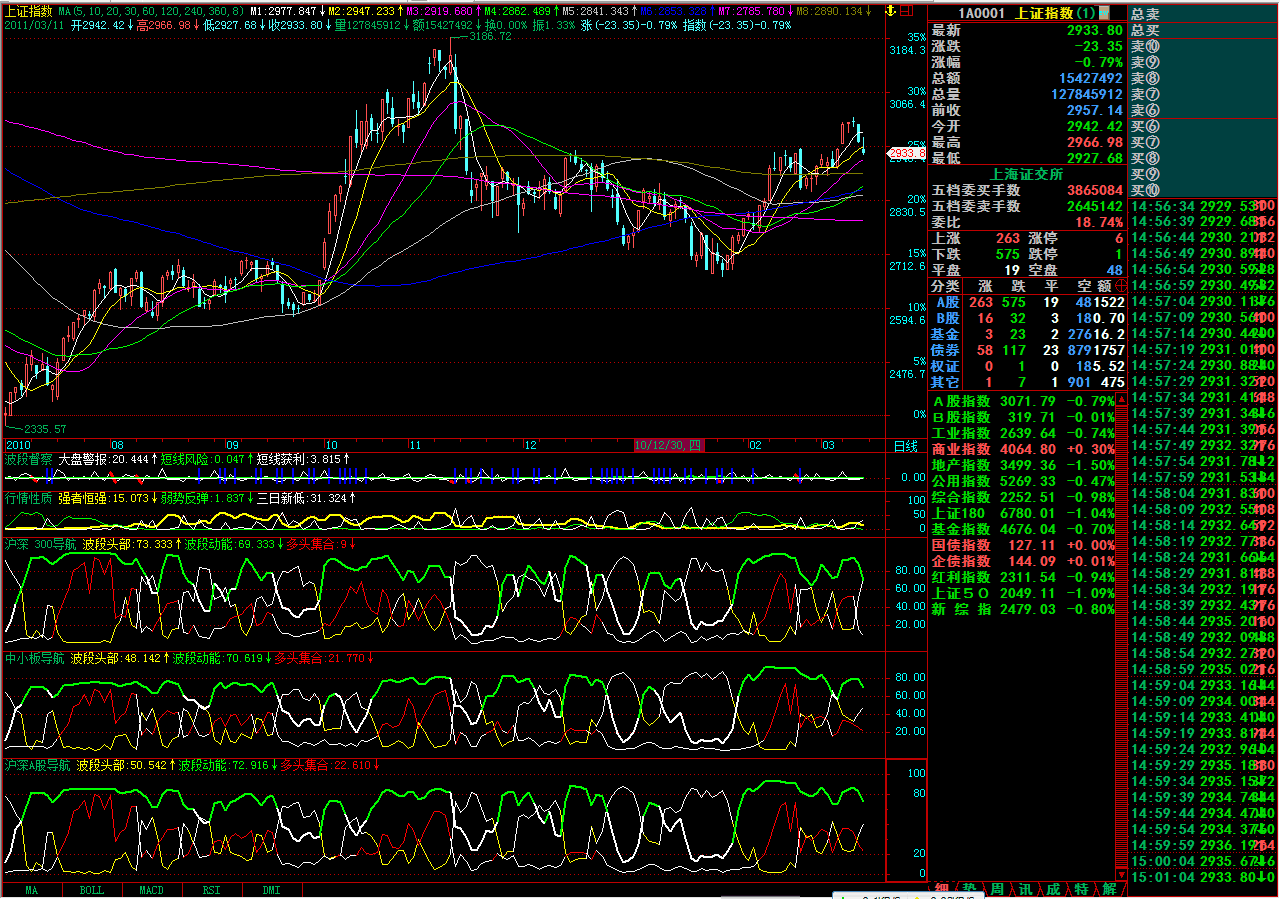Image resolution: width=1280 pixels, height=899 pixels.
Task: Switch to the DMI indicator tab
Action: pos(272,890)
